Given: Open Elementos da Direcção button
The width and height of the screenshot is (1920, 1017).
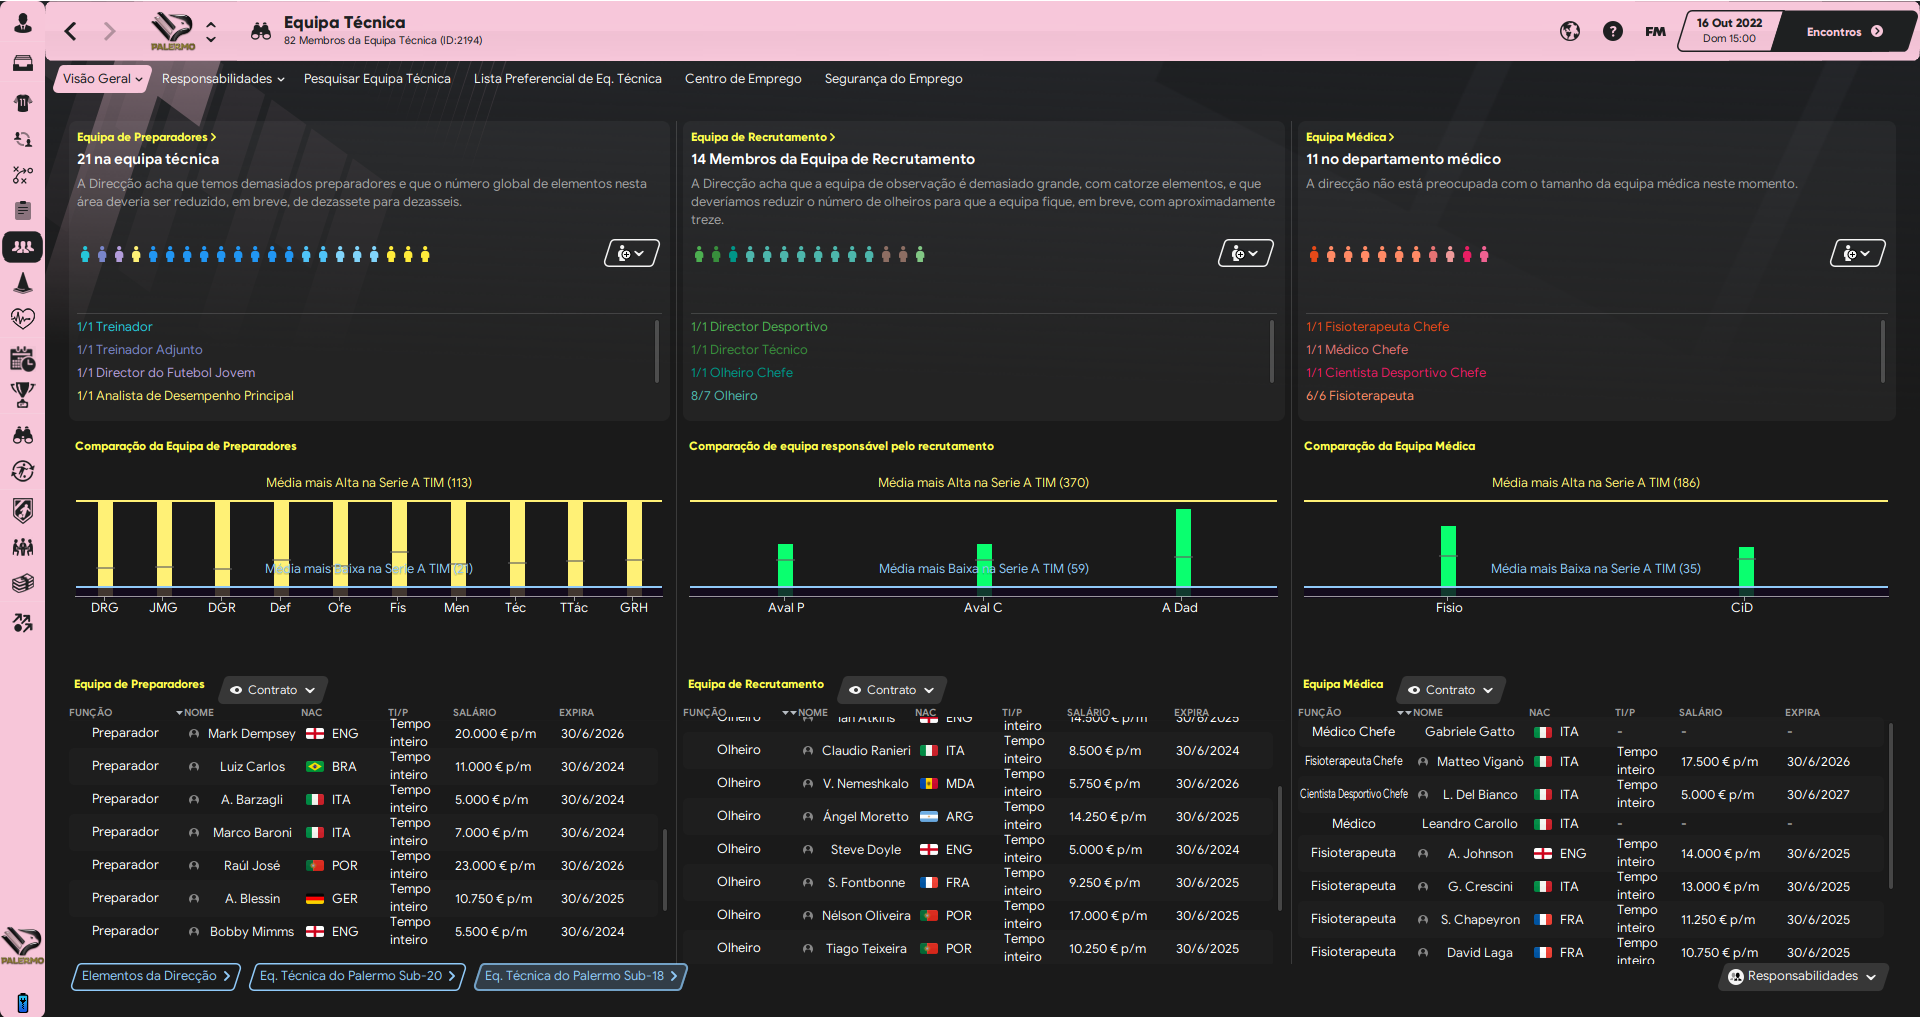Looking at the screenshot, I should pyautogui.click(x=156, y=976).
